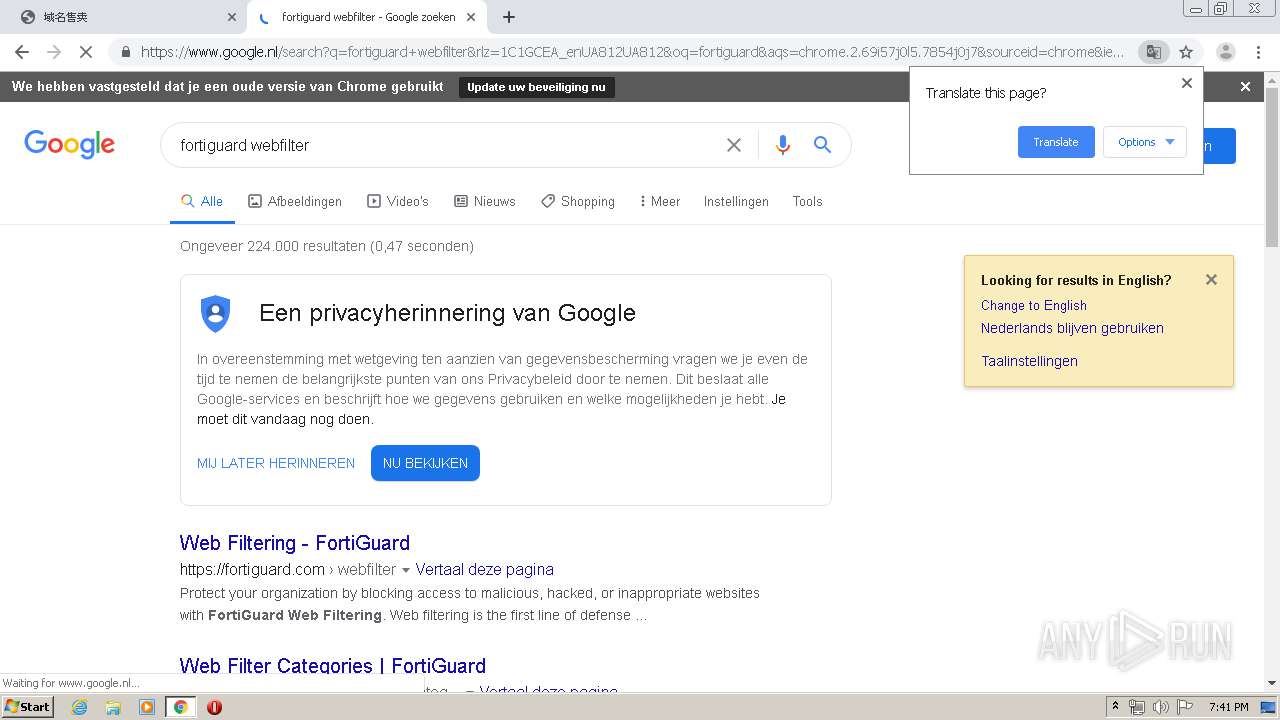Close the Translate this page popup
Viewport: 1280px width, 720px height.
pos(1187,83)
